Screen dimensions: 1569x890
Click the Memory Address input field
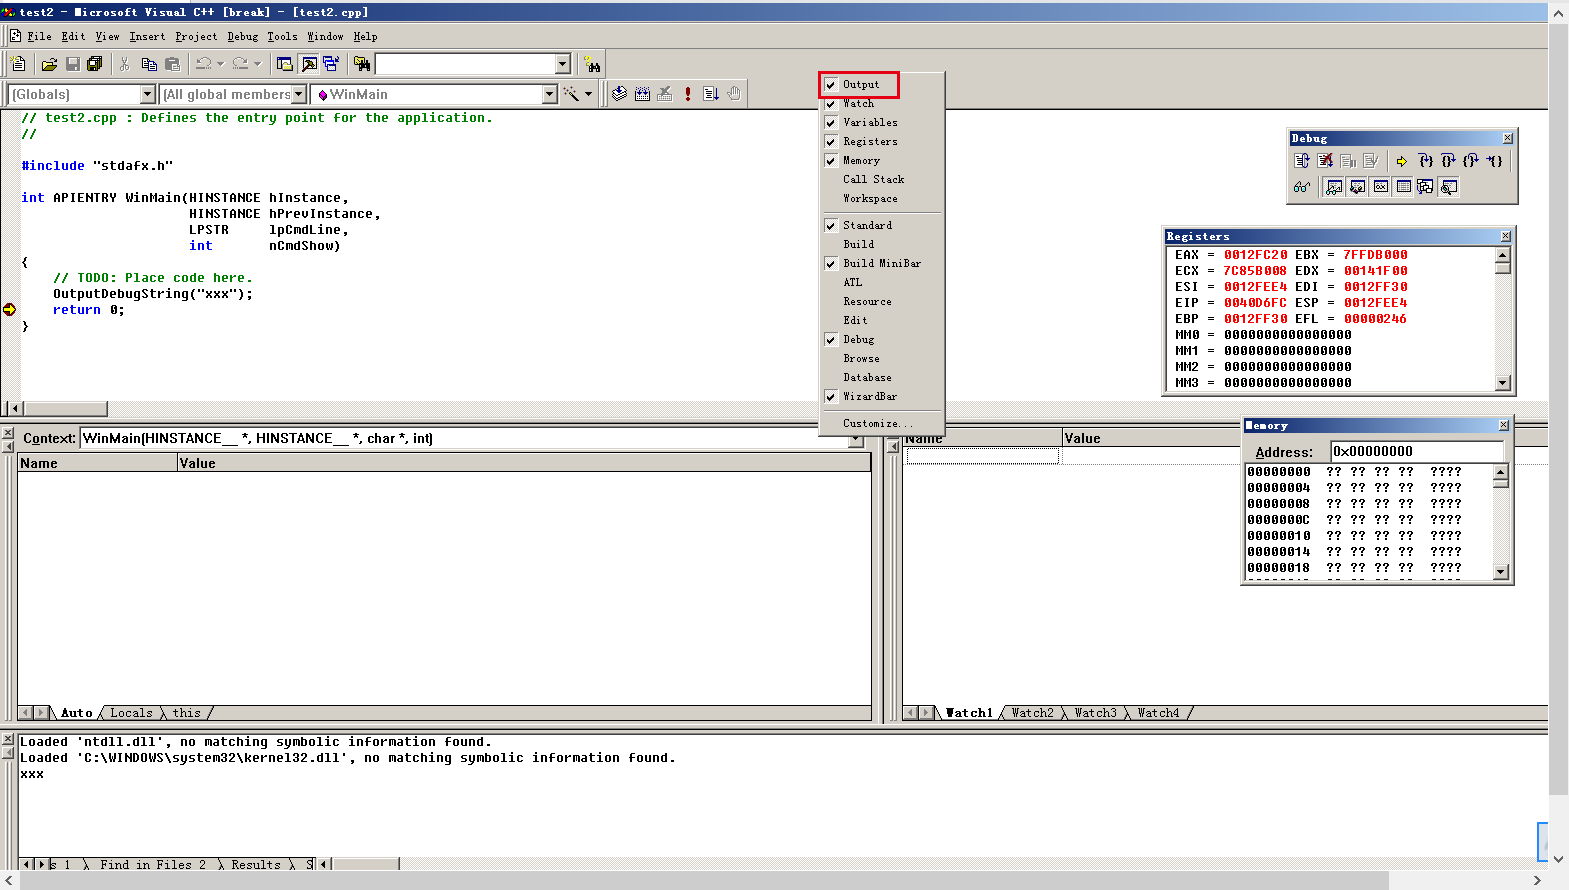coord(1416,452)
